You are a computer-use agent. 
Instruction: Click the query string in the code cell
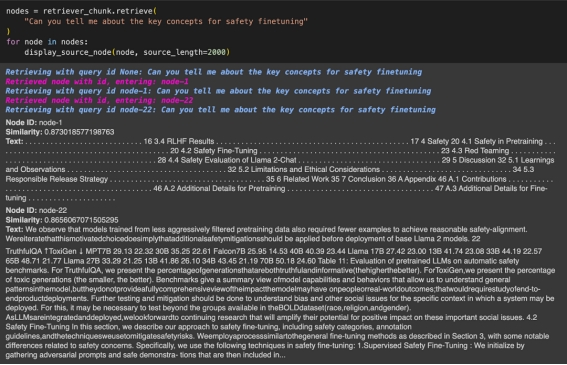point(166,21)
